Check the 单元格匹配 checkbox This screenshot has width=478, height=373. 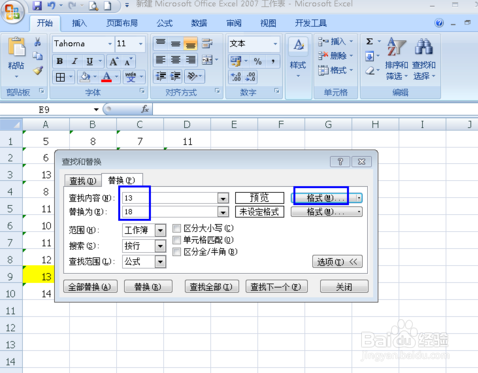pyautogui.click(x=176, y=240)
